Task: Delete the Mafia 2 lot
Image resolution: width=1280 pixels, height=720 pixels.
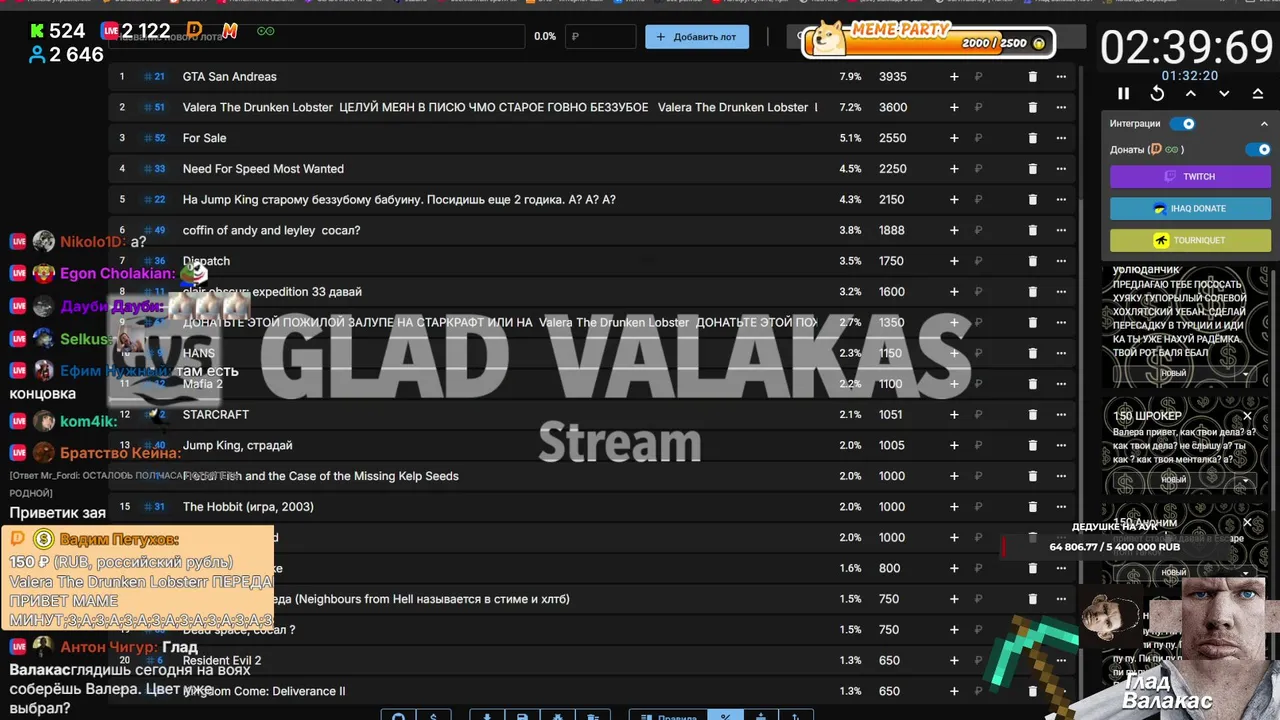Action: click(1033, 384)
